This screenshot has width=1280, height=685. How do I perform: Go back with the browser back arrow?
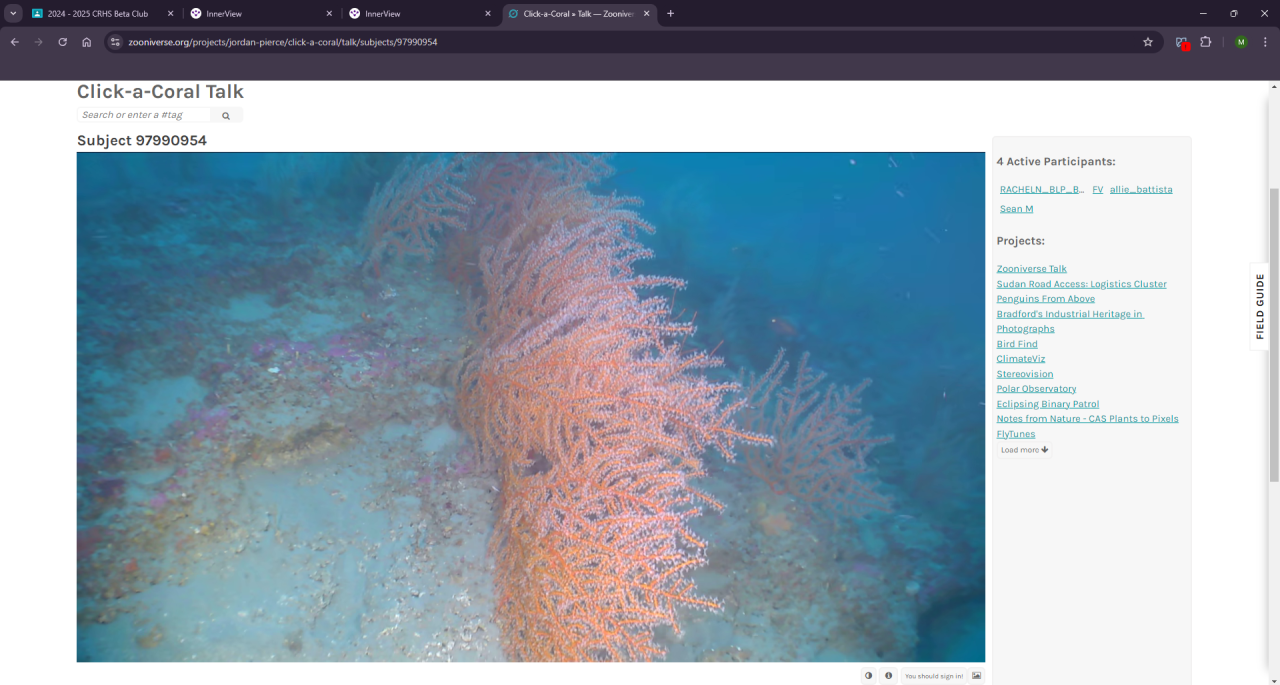tap(14, 42)
